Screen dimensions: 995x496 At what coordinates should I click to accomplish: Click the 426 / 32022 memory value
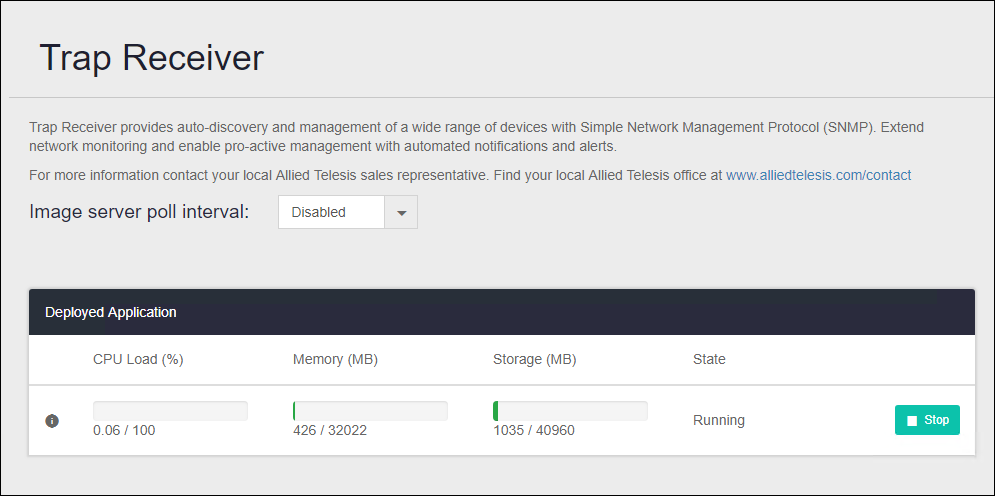[329, 431]
